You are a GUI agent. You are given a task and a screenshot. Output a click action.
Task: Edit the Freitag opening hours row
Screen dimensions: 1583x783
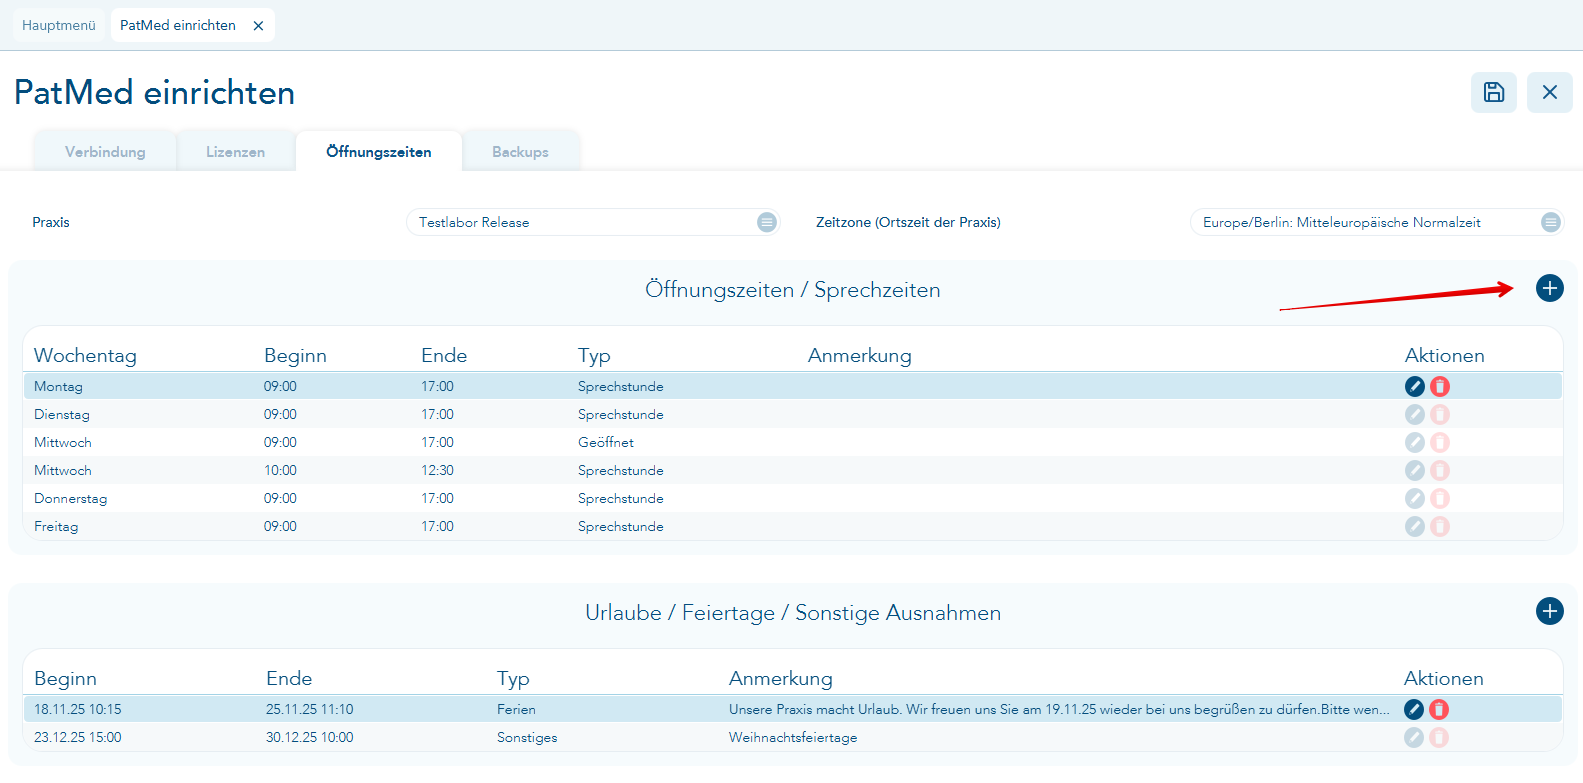tap(1415, 526)
